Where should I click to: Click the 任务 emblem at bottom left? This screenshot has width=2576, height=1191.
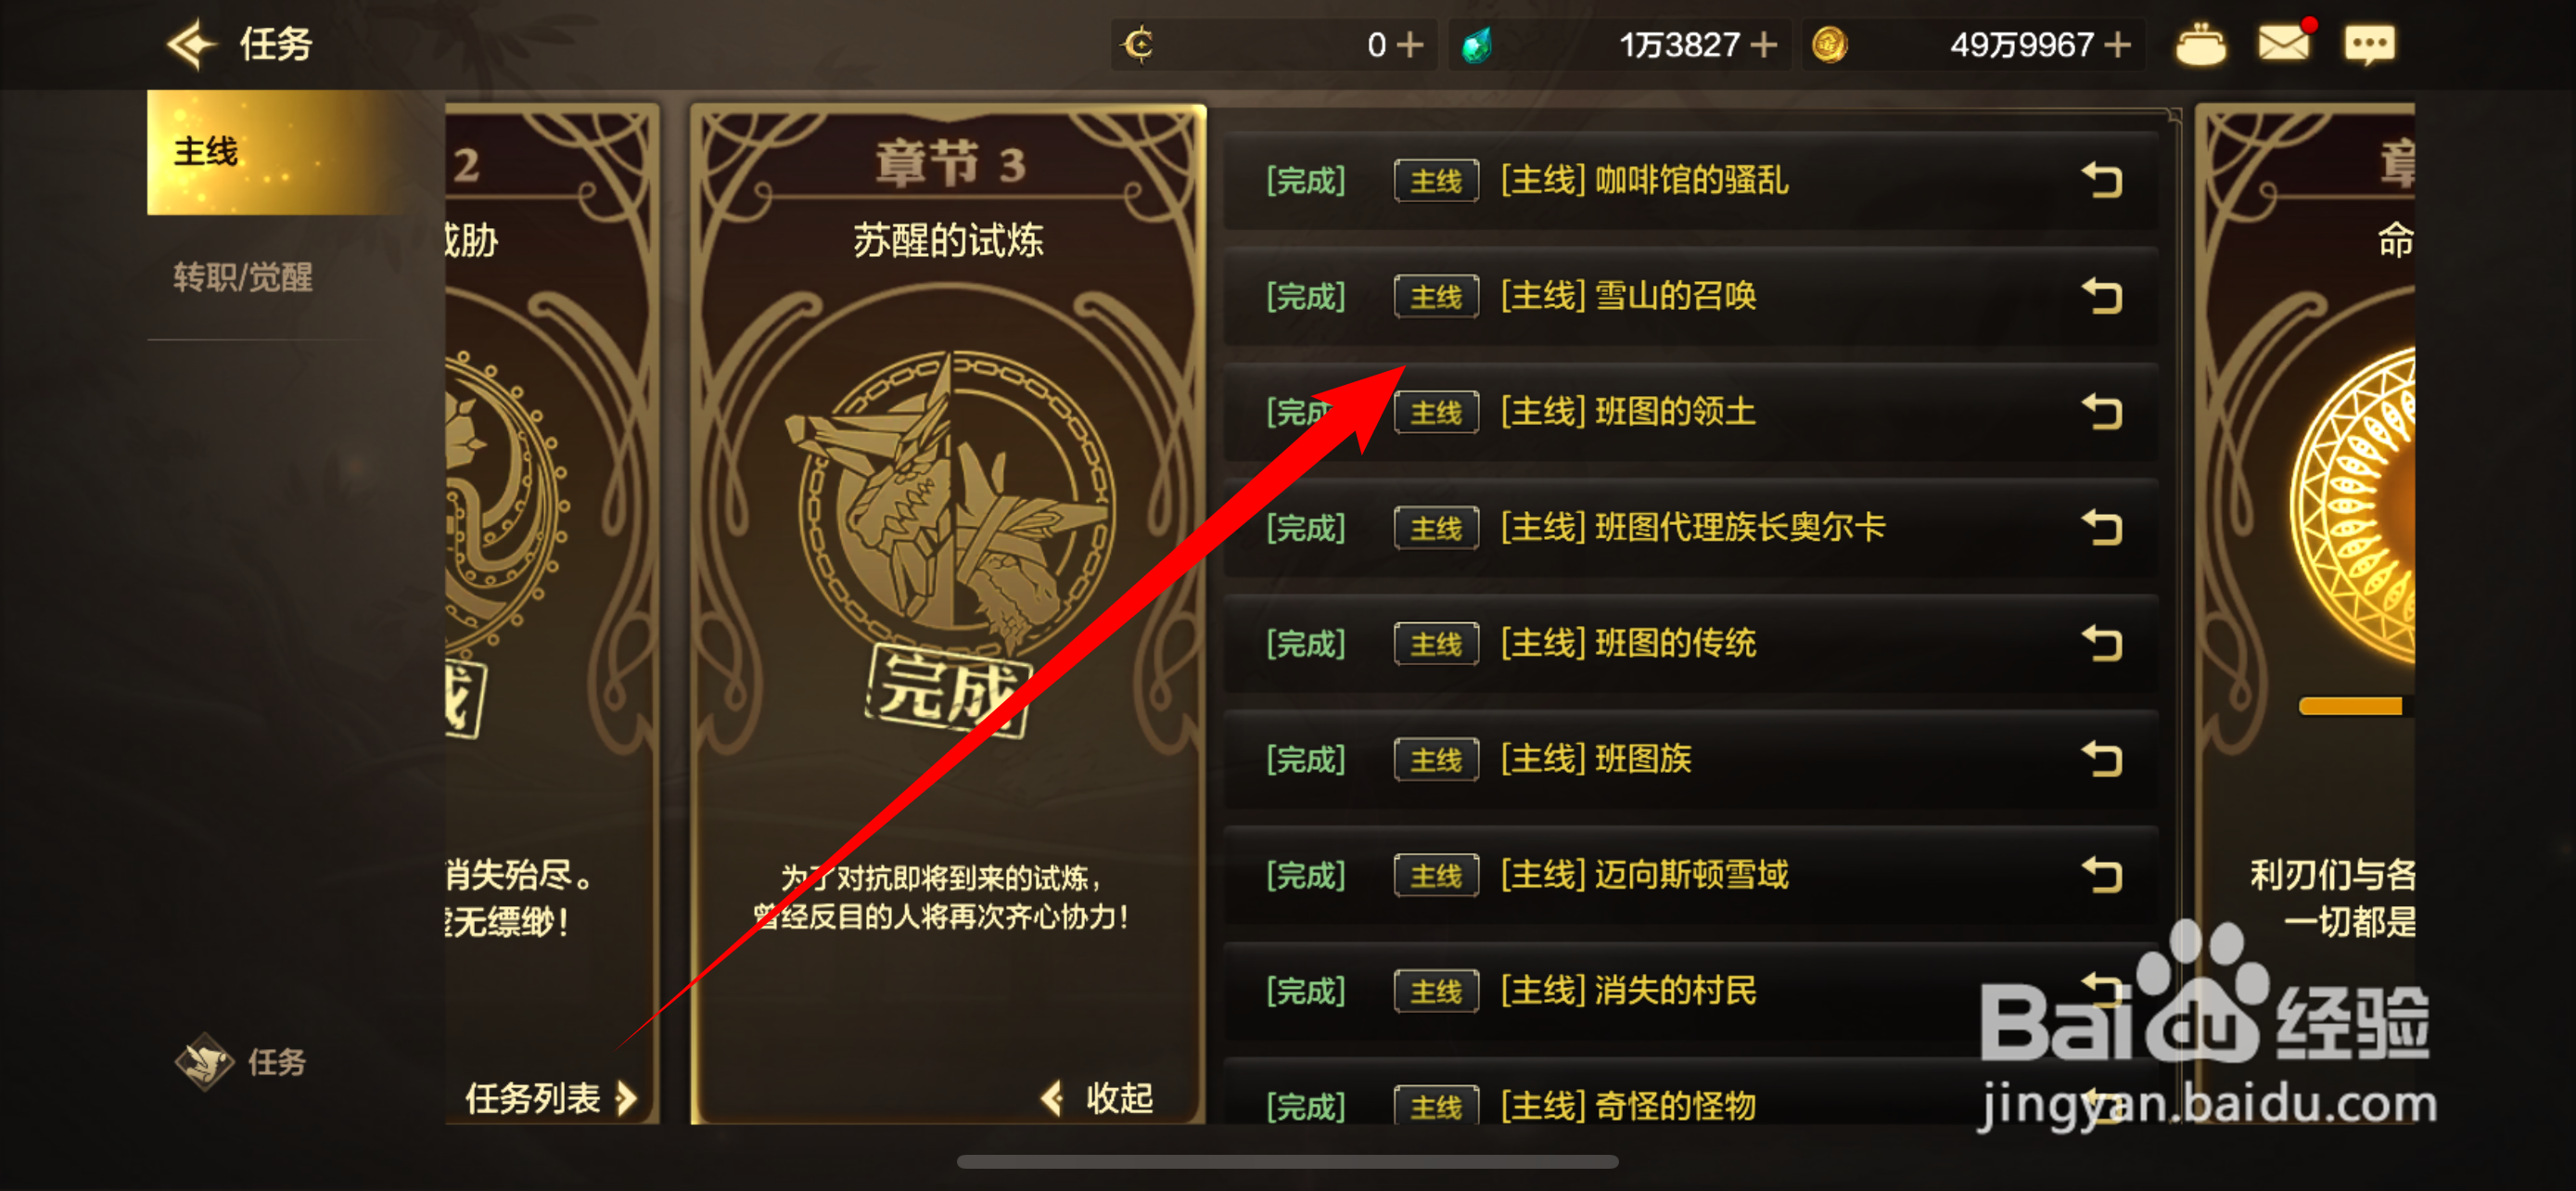[x=240, y=1062]
